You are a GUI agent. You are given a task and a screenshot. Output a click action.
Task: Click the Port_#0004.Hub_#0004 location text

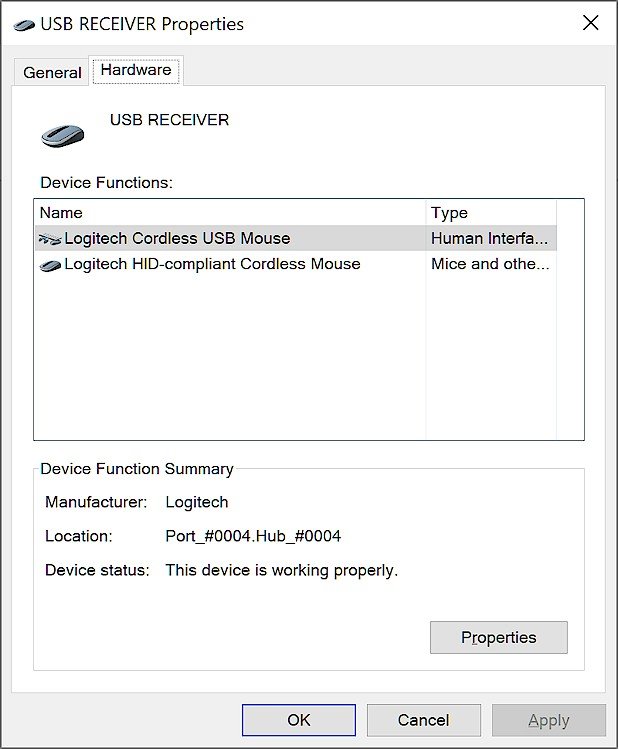click(253, 536)
